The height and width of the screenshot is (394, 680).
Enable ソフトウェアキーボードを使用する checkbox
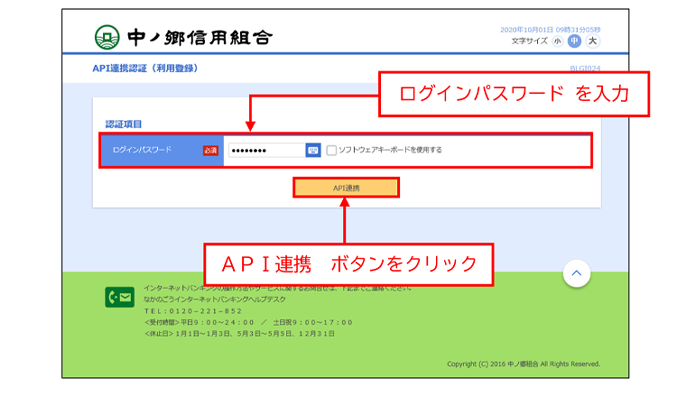(331, 150)
